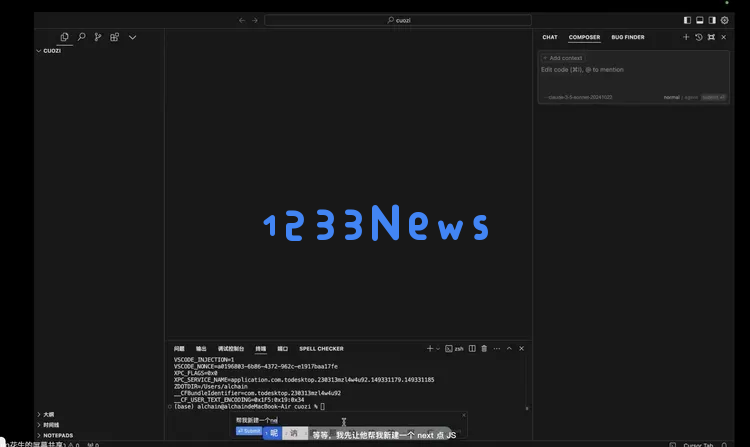
Task: Open the Cursor Tab status bar item
Action: click(x=698, y=445)
